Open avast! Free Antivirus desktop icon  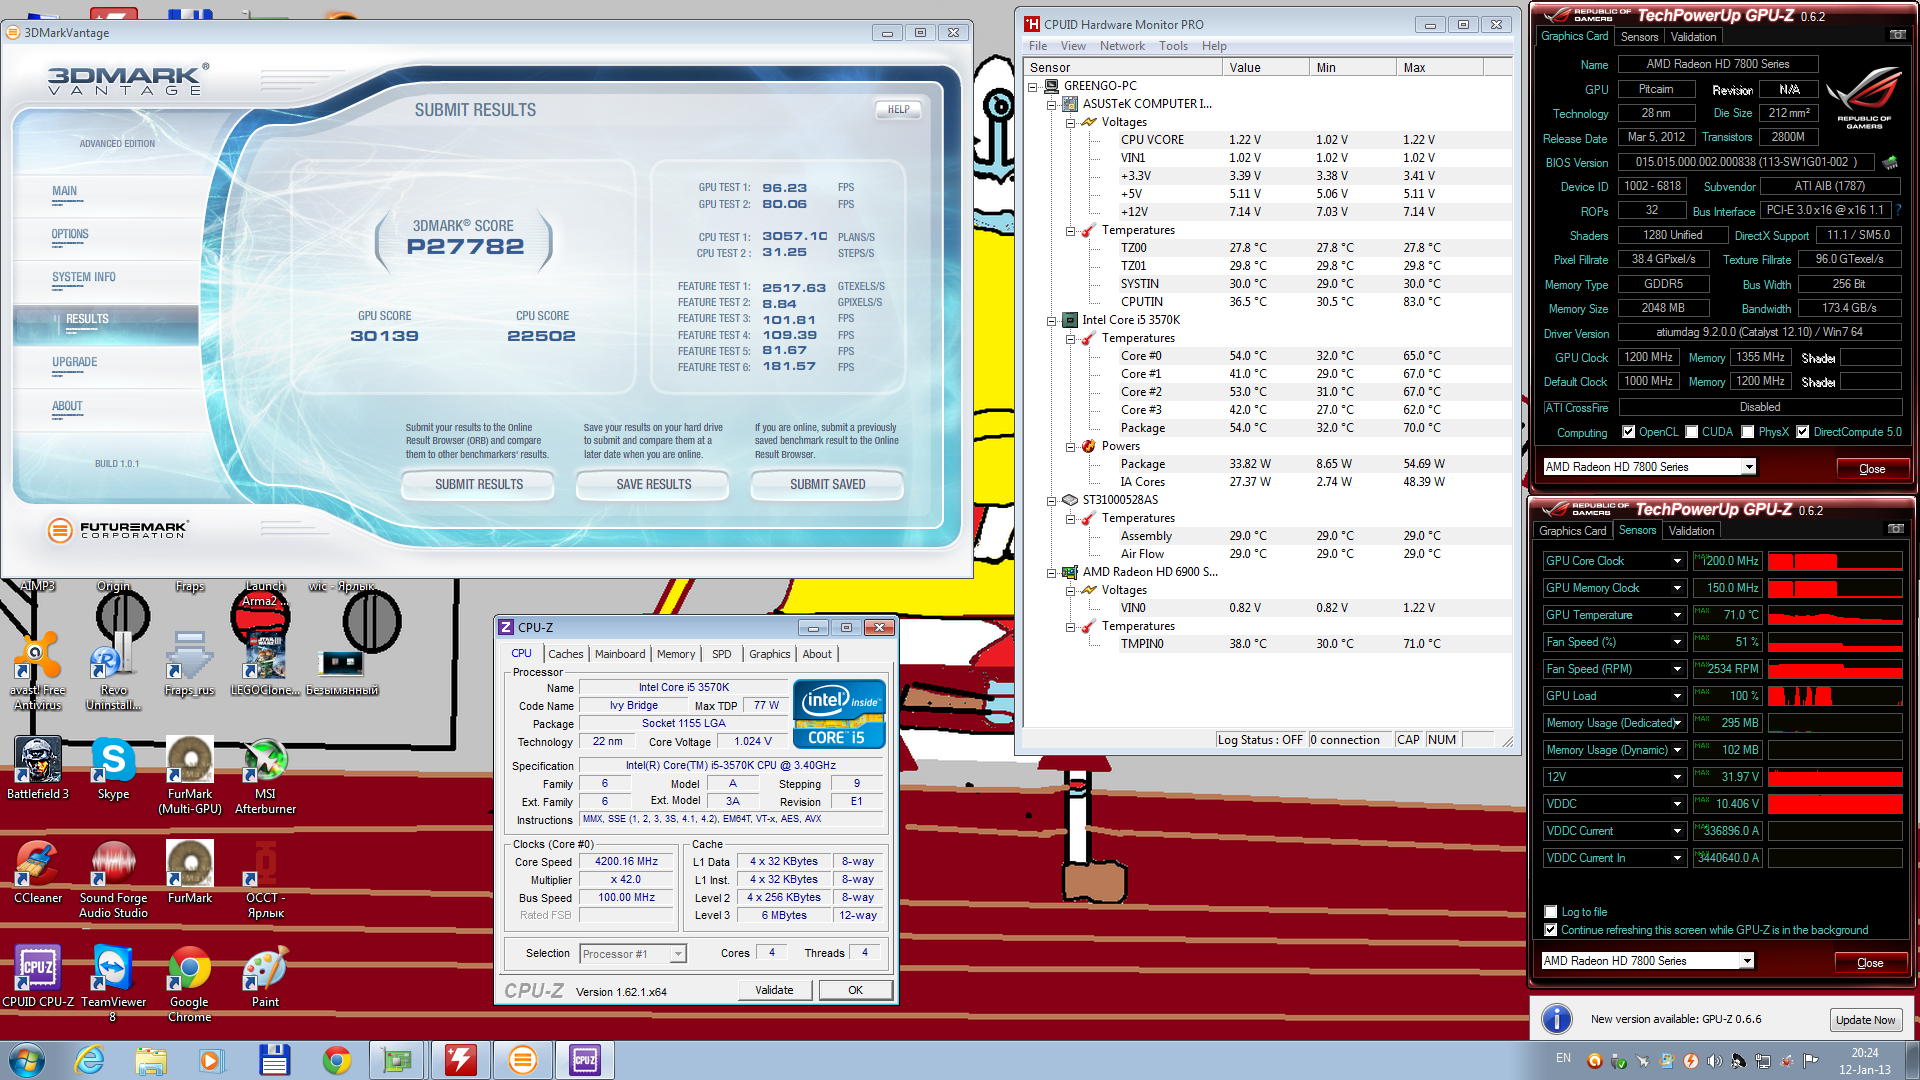tap(37, 671)
